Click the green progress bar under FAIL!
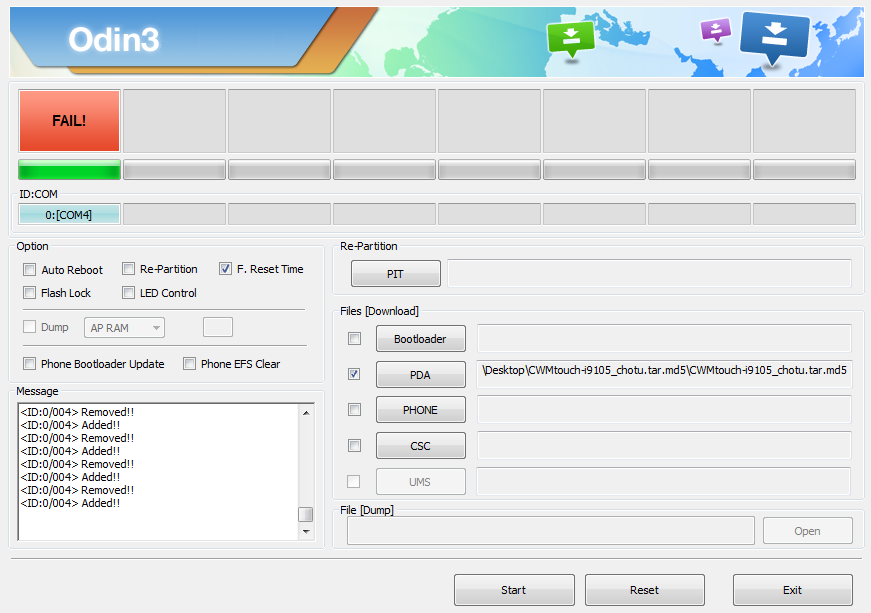 (69, 170)
